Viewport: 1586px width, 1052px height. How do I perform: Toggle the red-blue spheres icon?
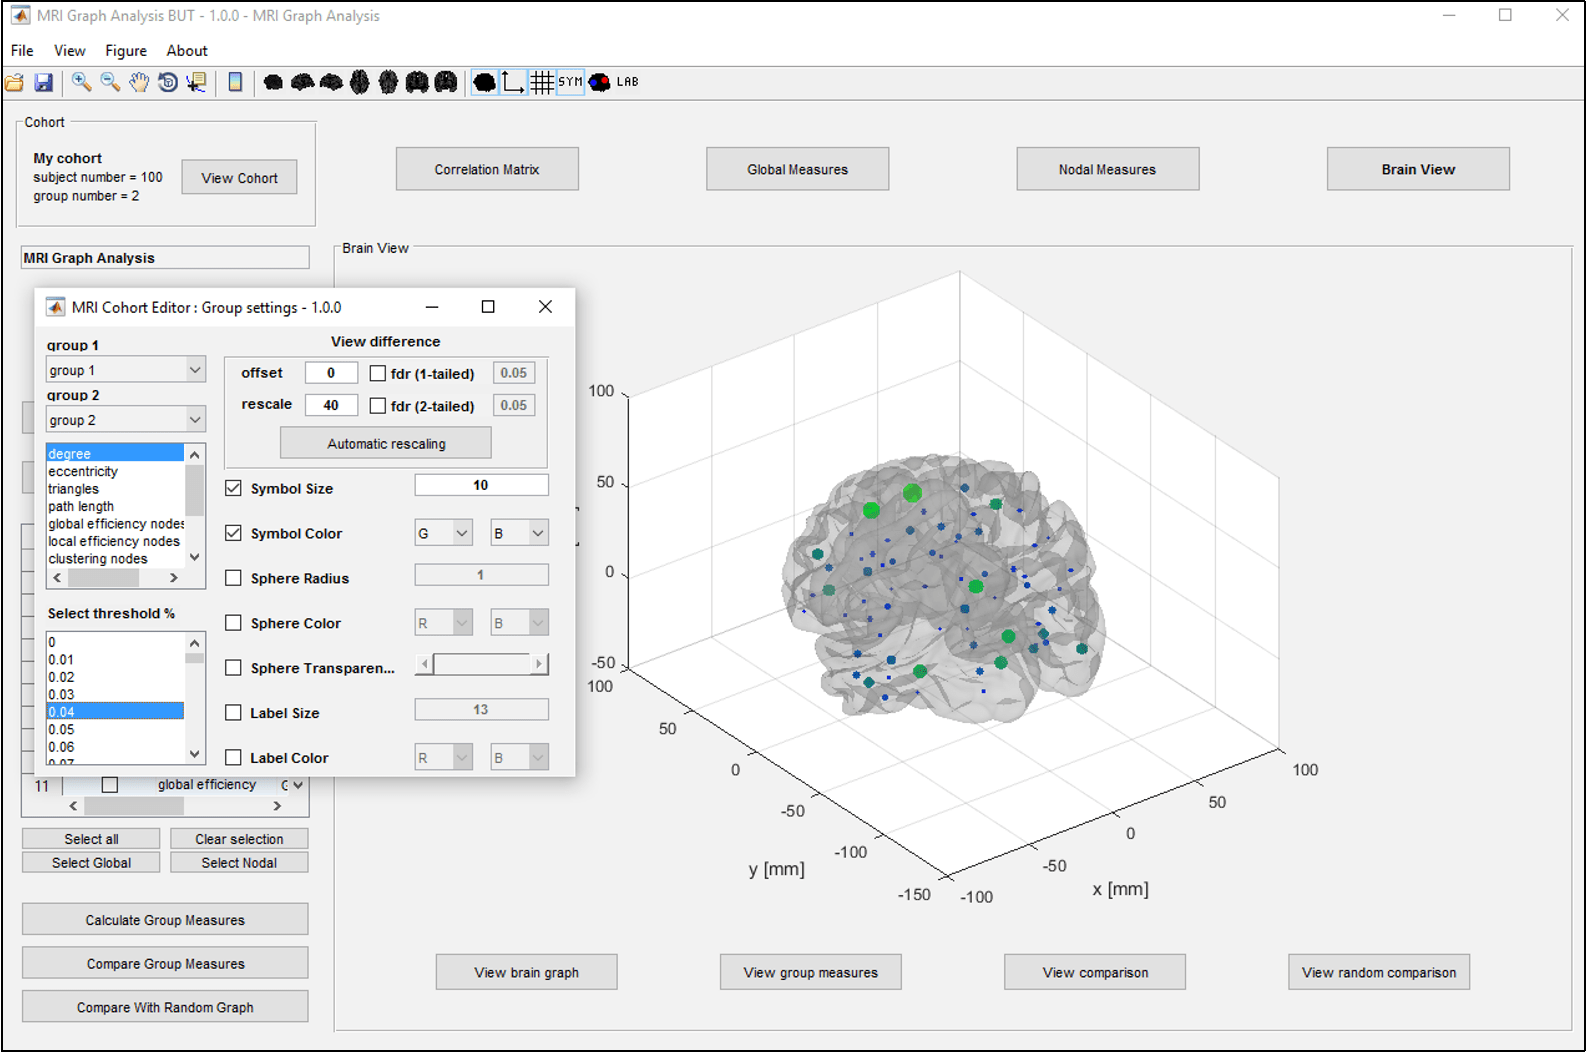click(599, 83)
